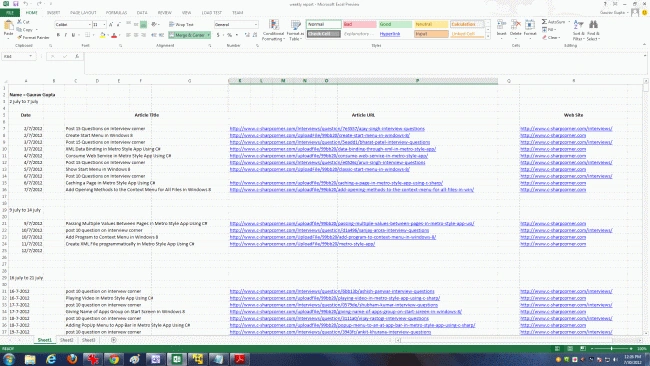Open Google Chrome from the taskbar
This screenshot has height=366, width=650.
coord(114,359)
